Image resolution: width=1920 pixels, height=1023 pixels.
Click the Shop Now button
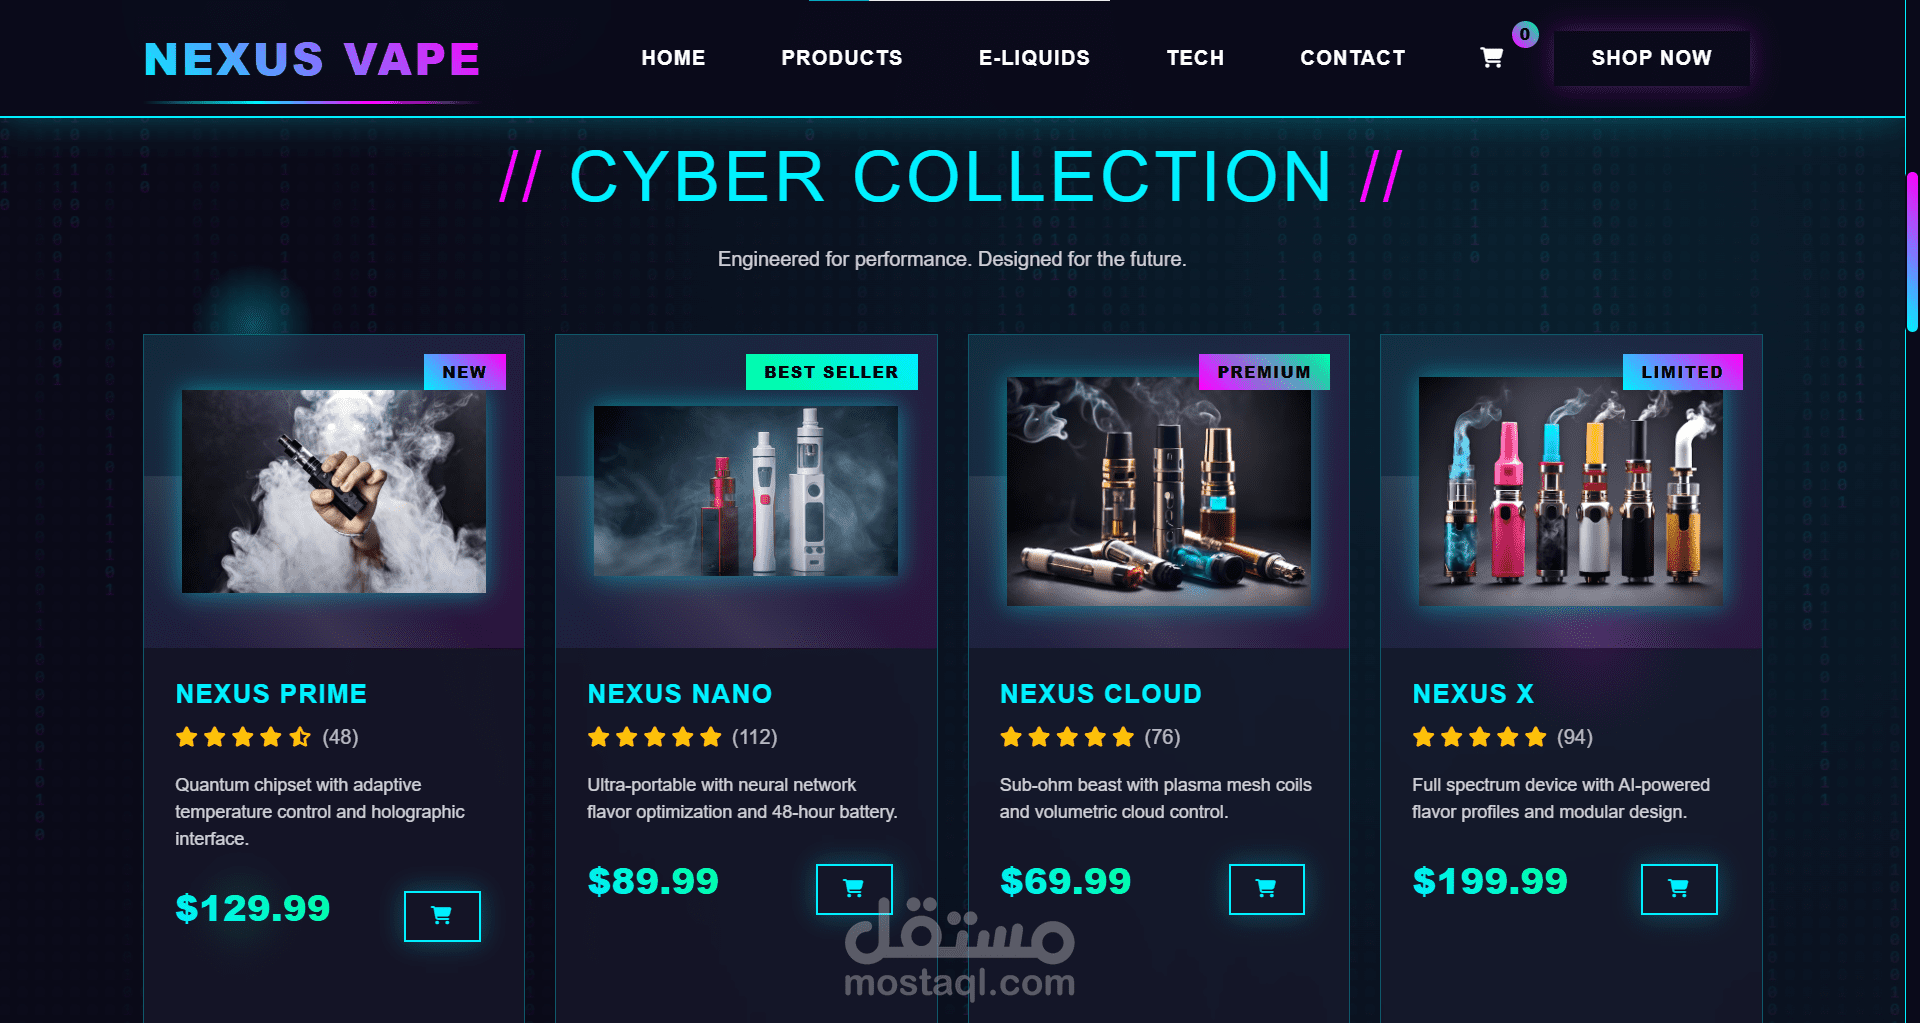(x=1652, y=58)
